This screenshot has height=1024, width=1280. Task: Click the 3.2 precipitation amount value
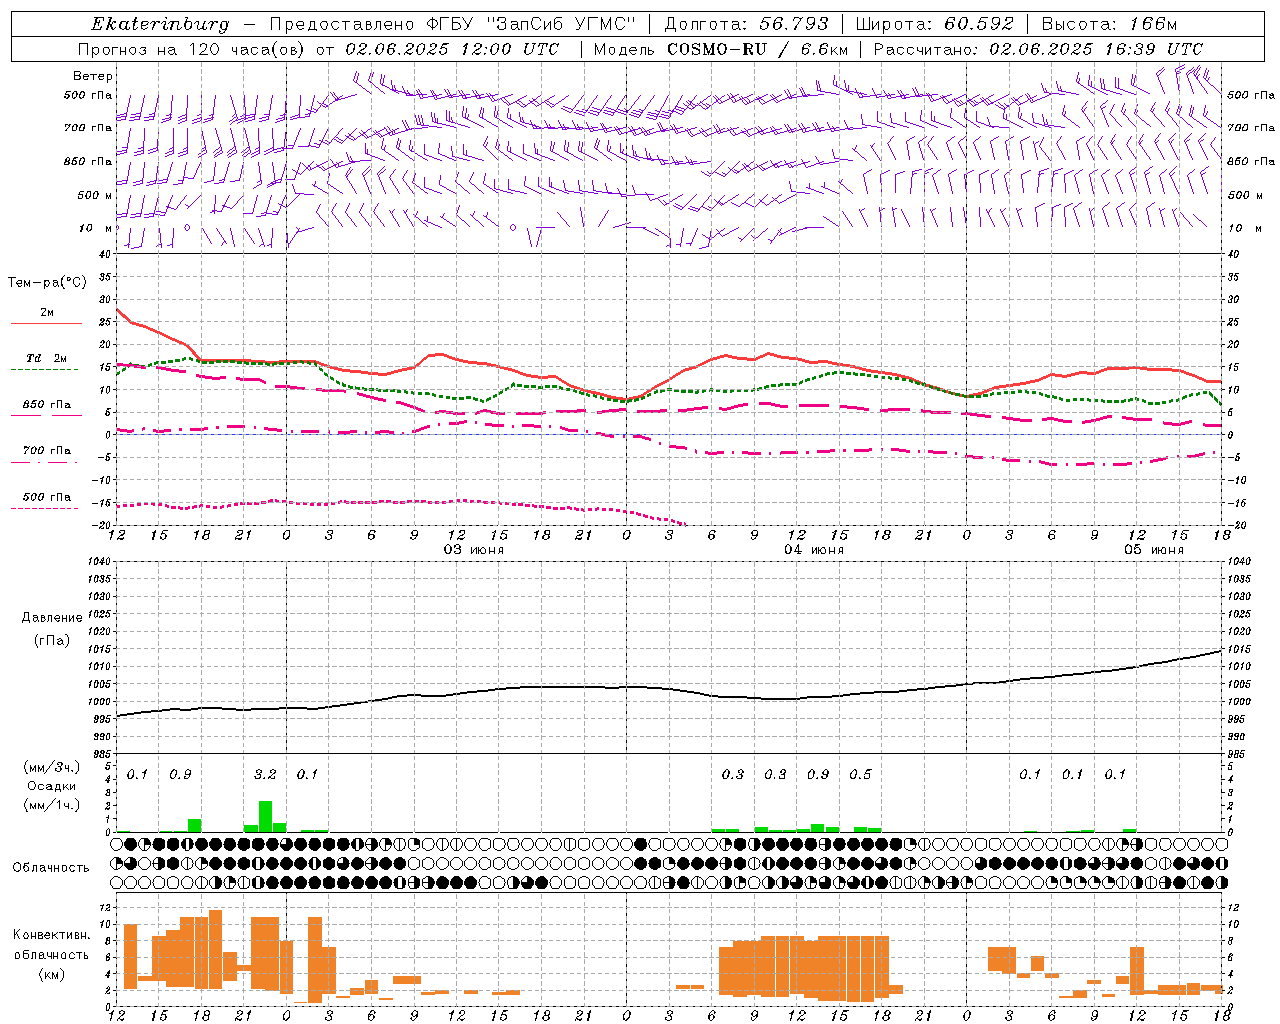point(265,774)
